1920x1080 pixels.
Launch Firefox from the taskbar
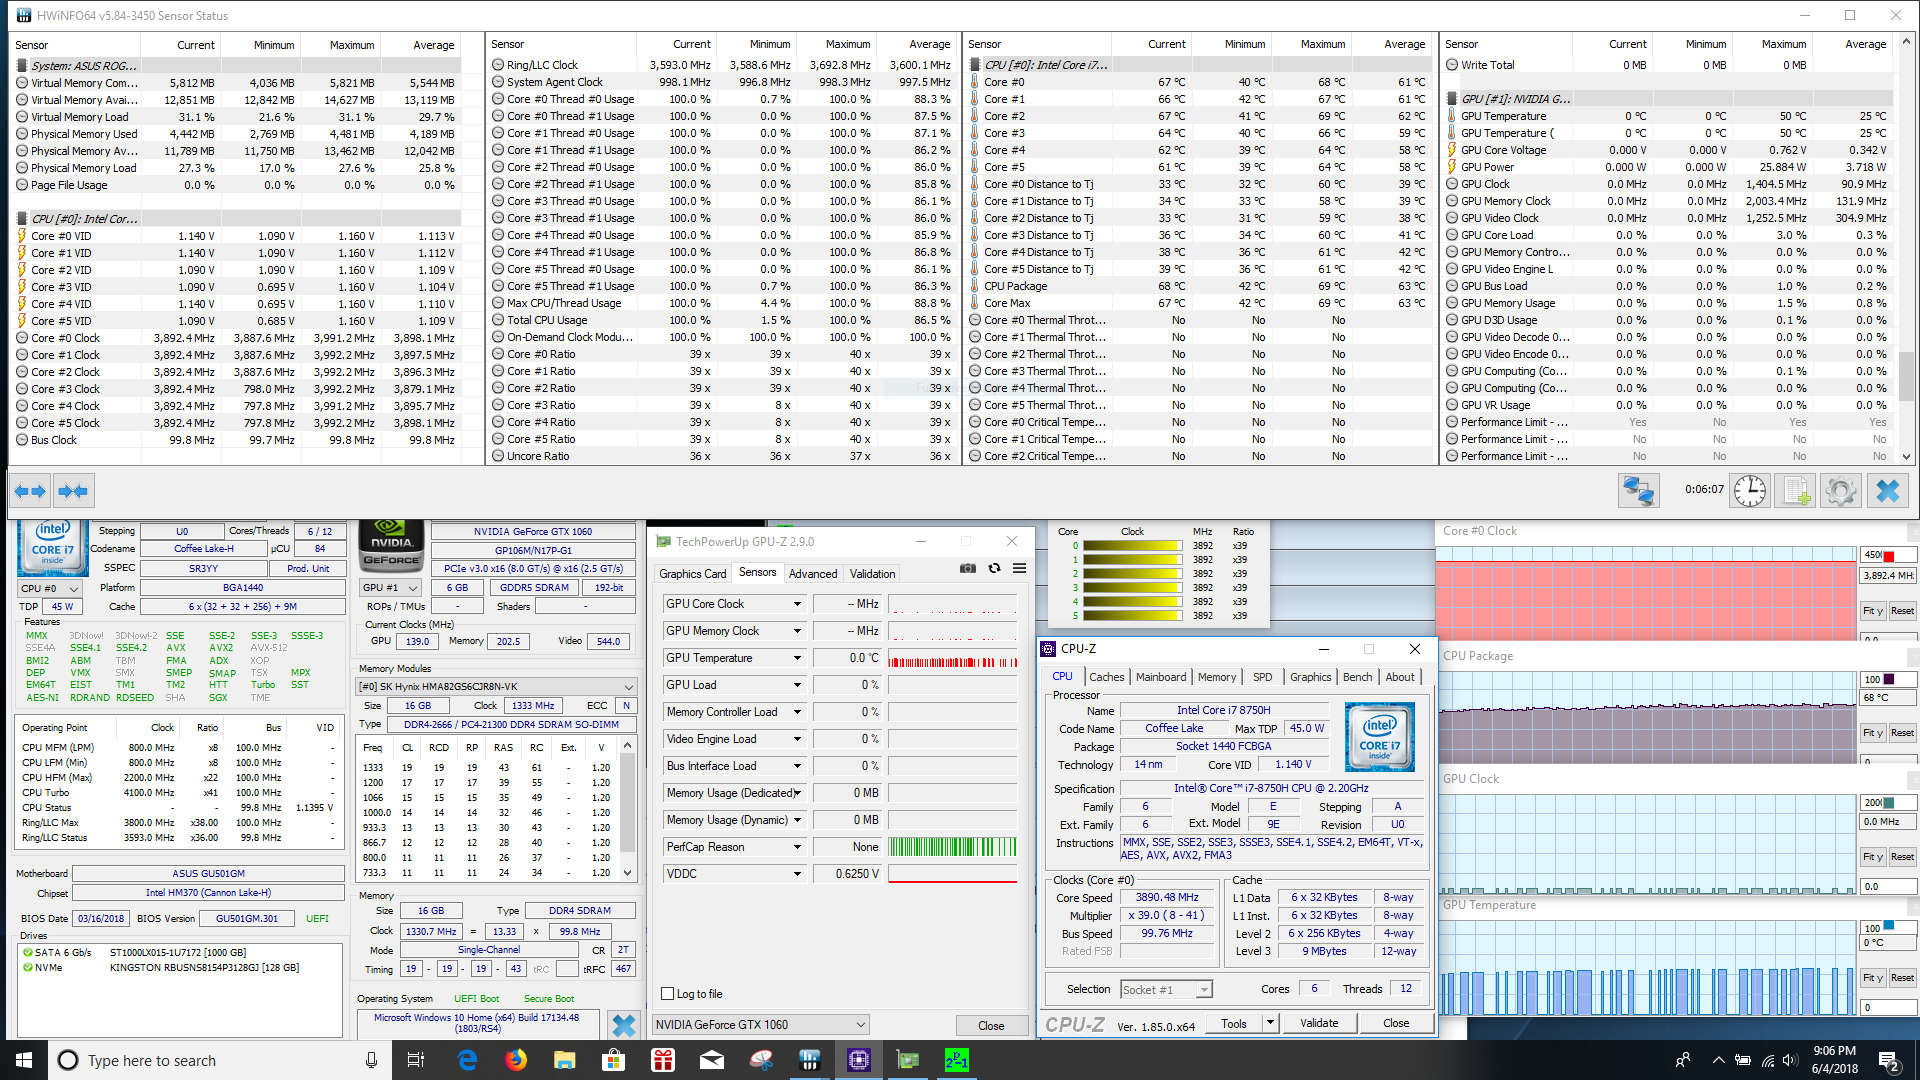[516, 1060]
